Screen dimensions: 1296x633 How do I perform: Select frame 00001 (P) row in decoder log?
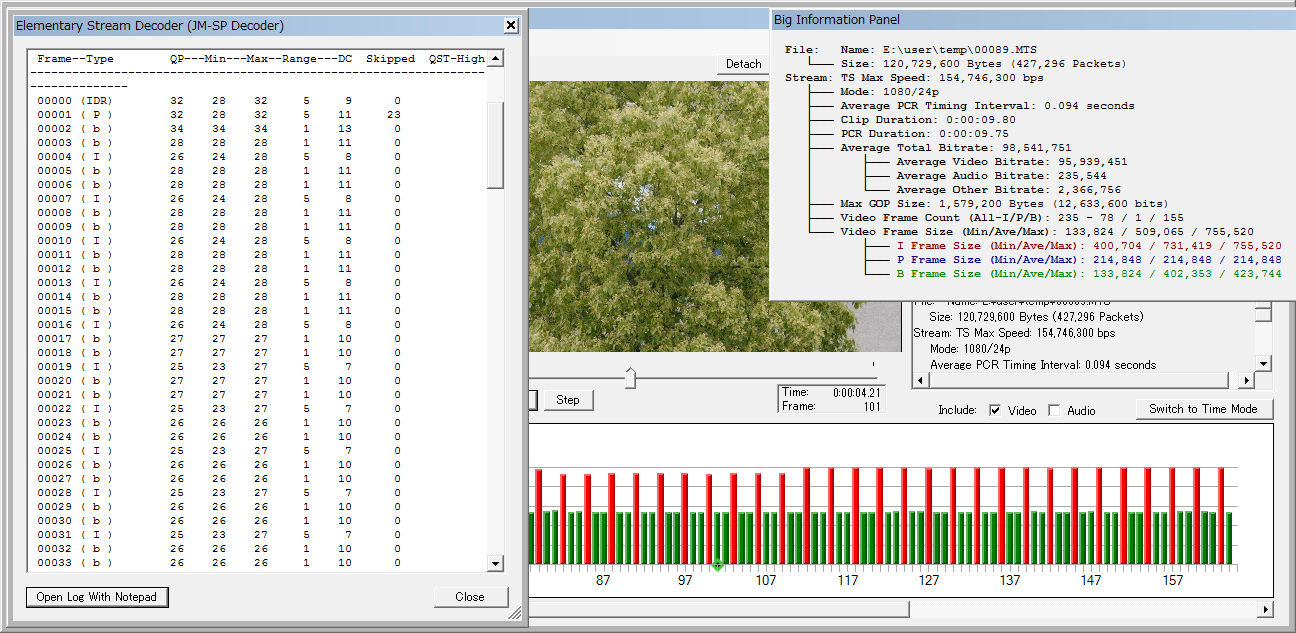(x=75, y=115)
